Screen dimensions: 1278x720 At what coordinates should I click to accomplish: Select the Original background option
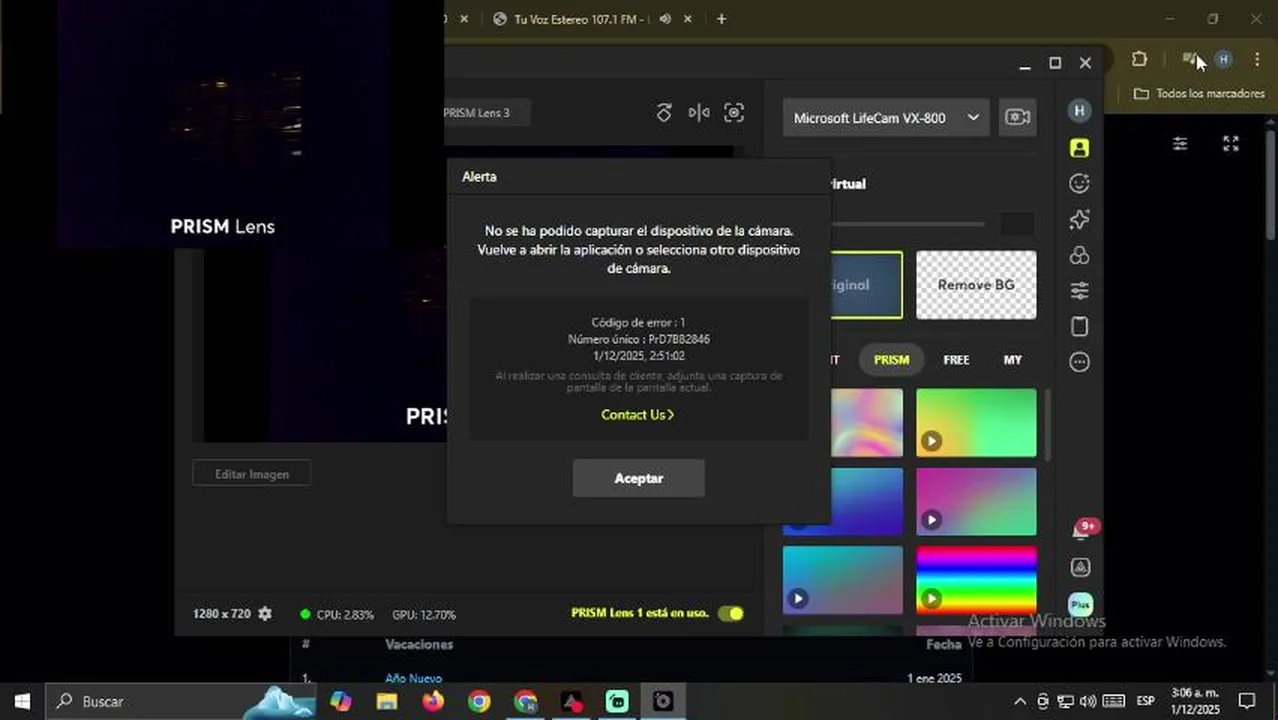(x=866, y=285)
